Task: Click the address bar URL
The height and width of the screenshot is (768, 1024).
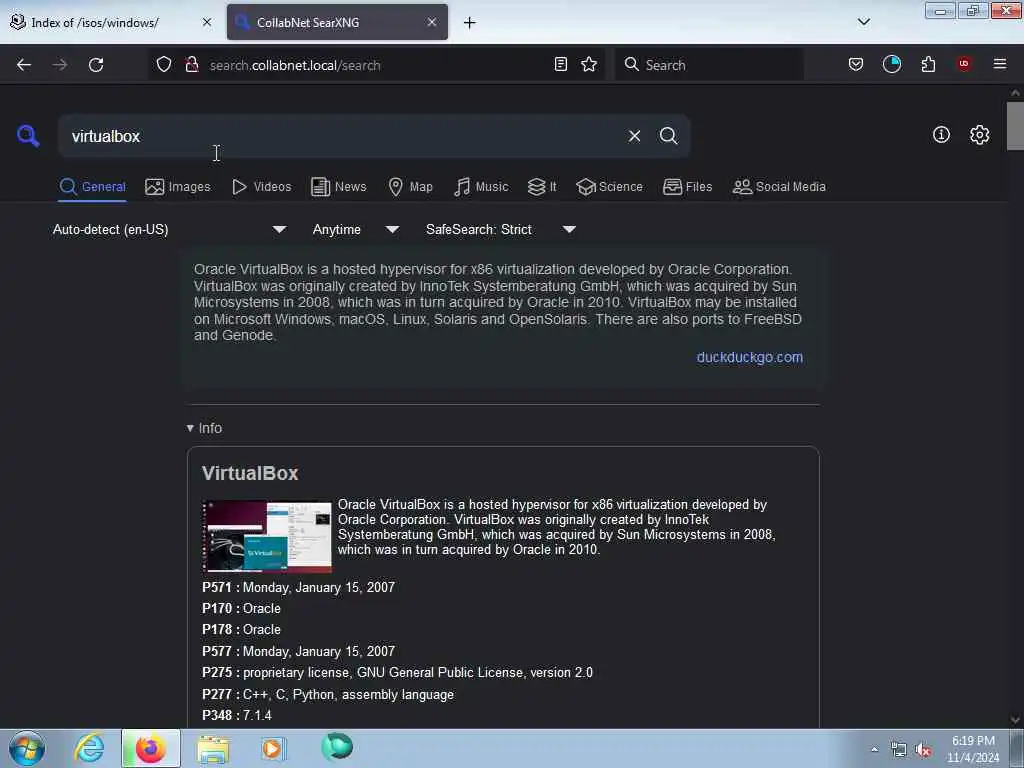Action: pyautogui.click(x=295, y=65)
